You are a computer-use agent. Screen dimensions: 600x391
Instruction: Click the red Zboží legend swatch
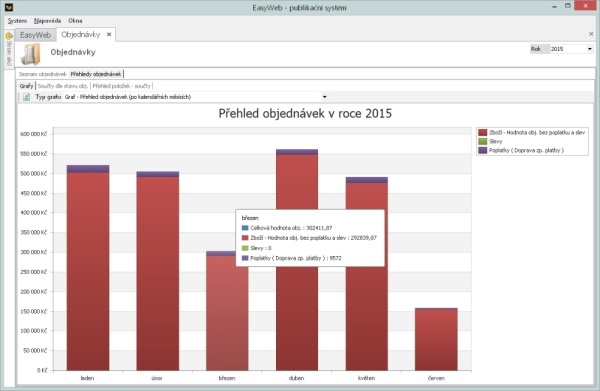(x=483, y=132)
